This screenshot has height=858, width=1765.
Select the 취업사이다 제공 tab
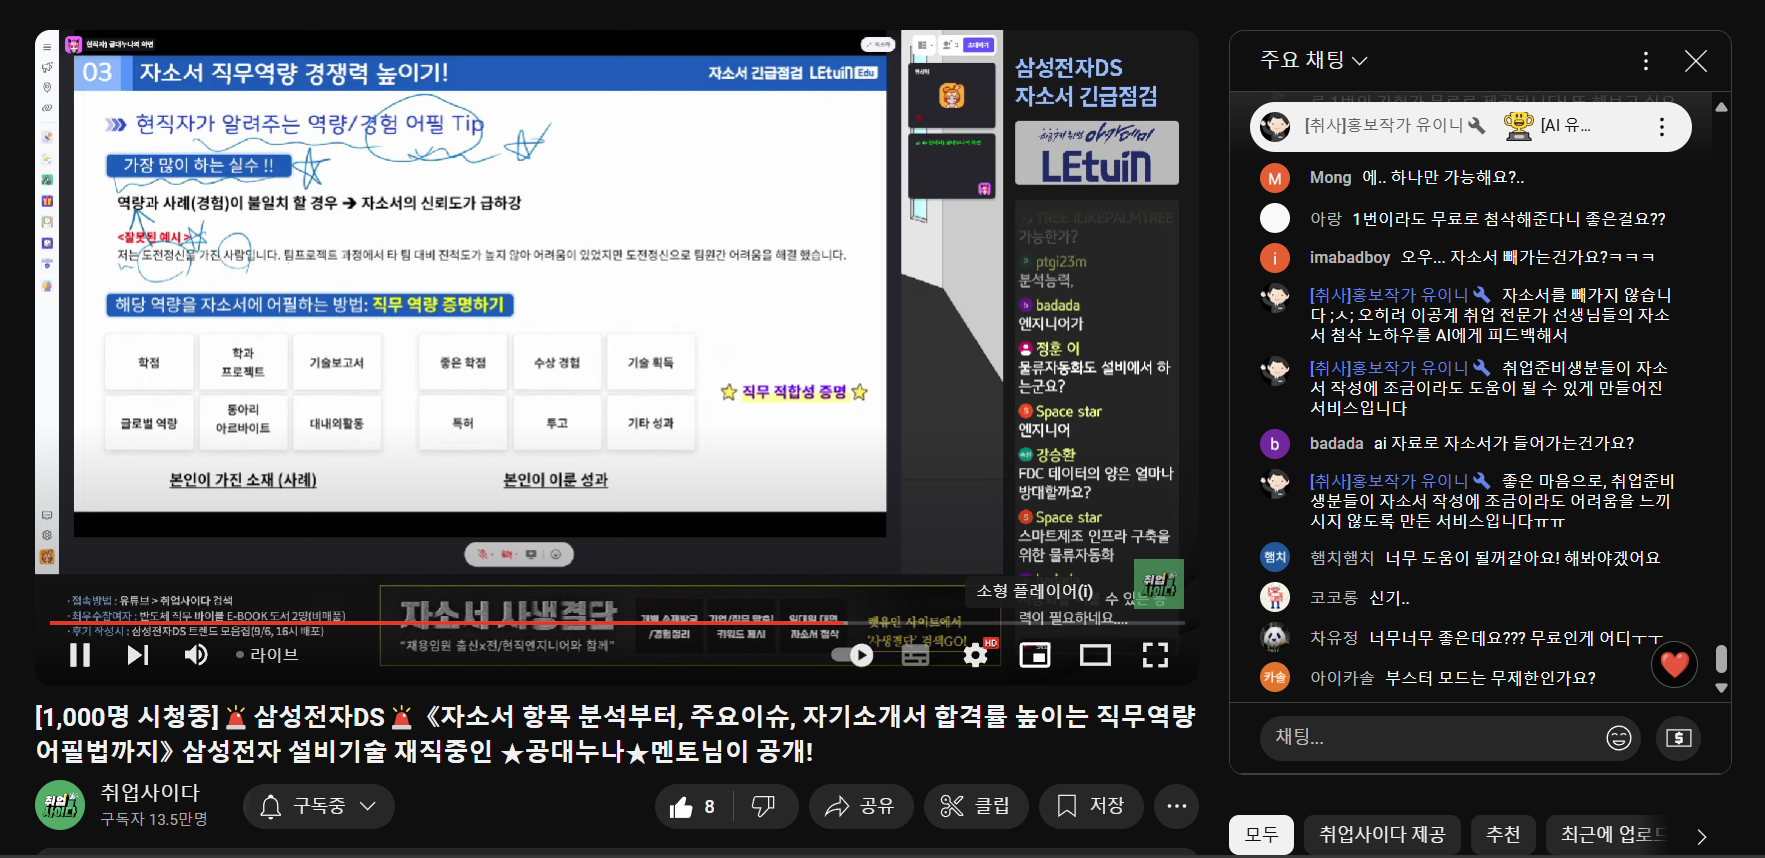tap(1381, 834)
